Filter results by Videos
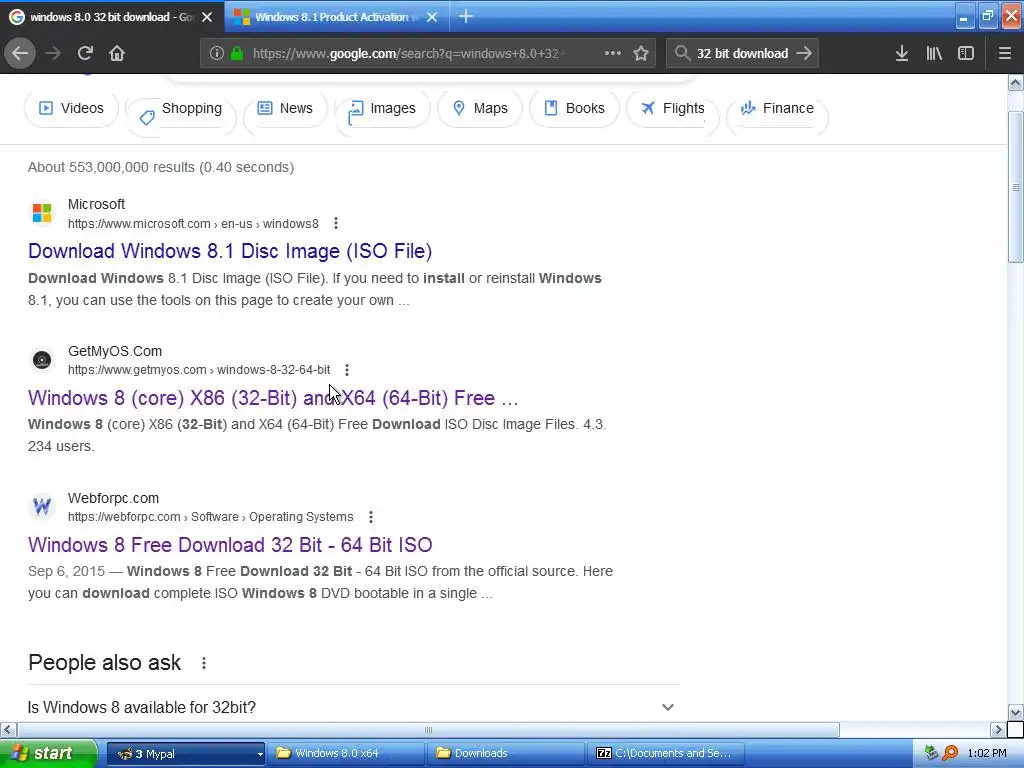 click(71, 108)
